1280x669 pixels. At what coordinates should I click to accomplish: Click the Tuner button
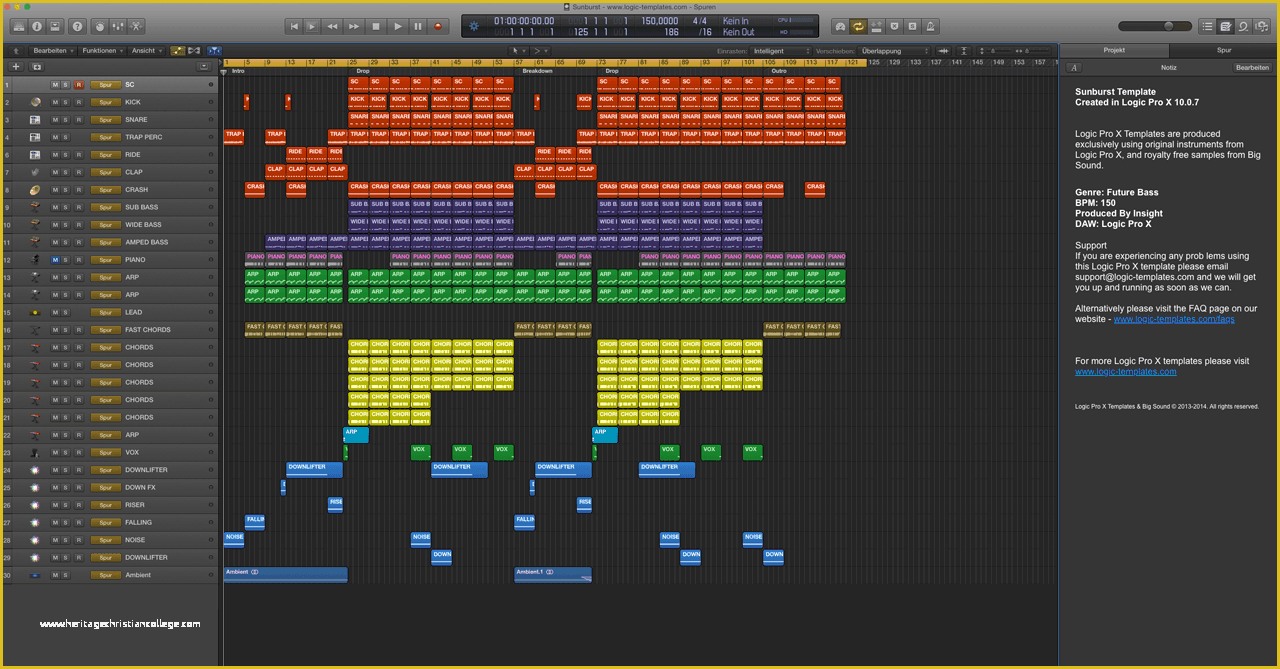point(840,26)
